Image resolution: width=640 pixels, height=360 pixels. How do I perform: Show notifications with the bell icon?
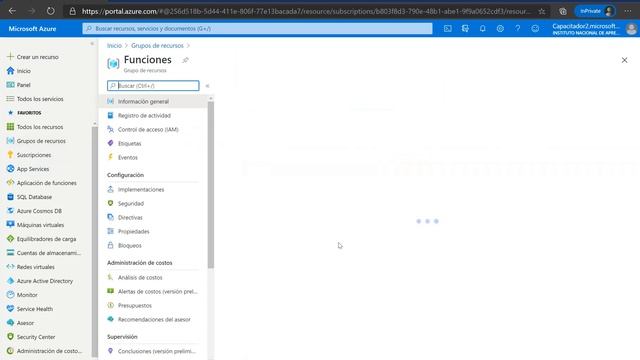[482, 29]
